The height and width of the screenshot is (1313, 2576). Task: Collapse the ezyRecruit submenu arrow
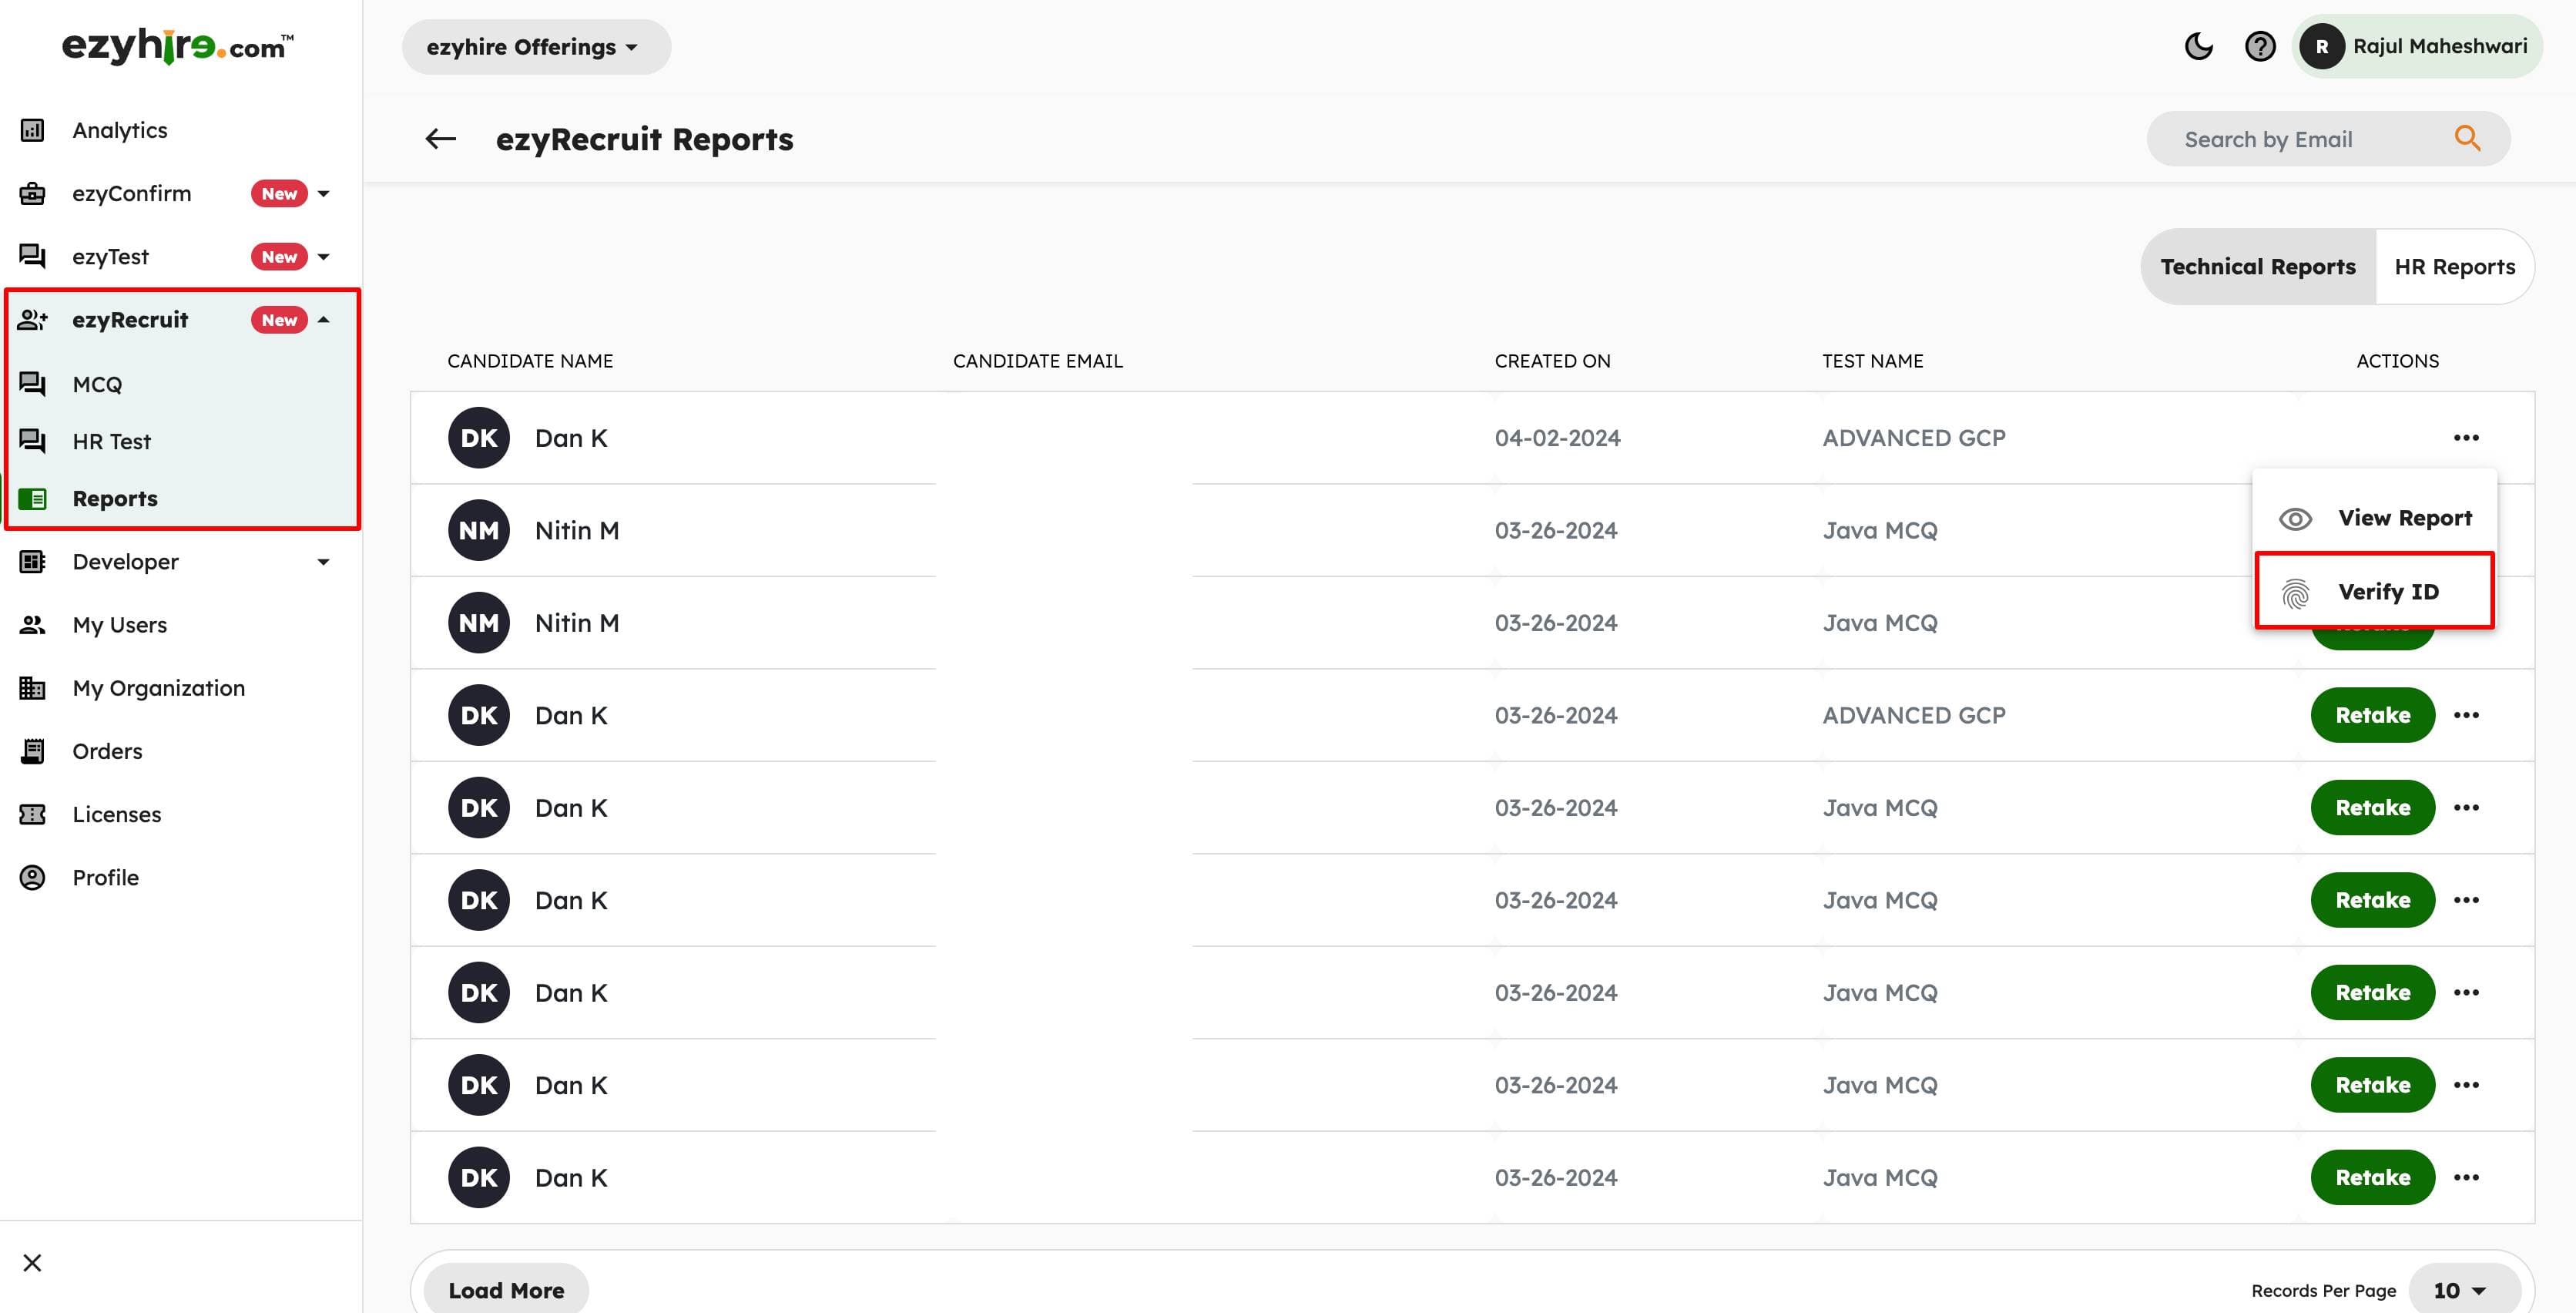tap(323, 320)
